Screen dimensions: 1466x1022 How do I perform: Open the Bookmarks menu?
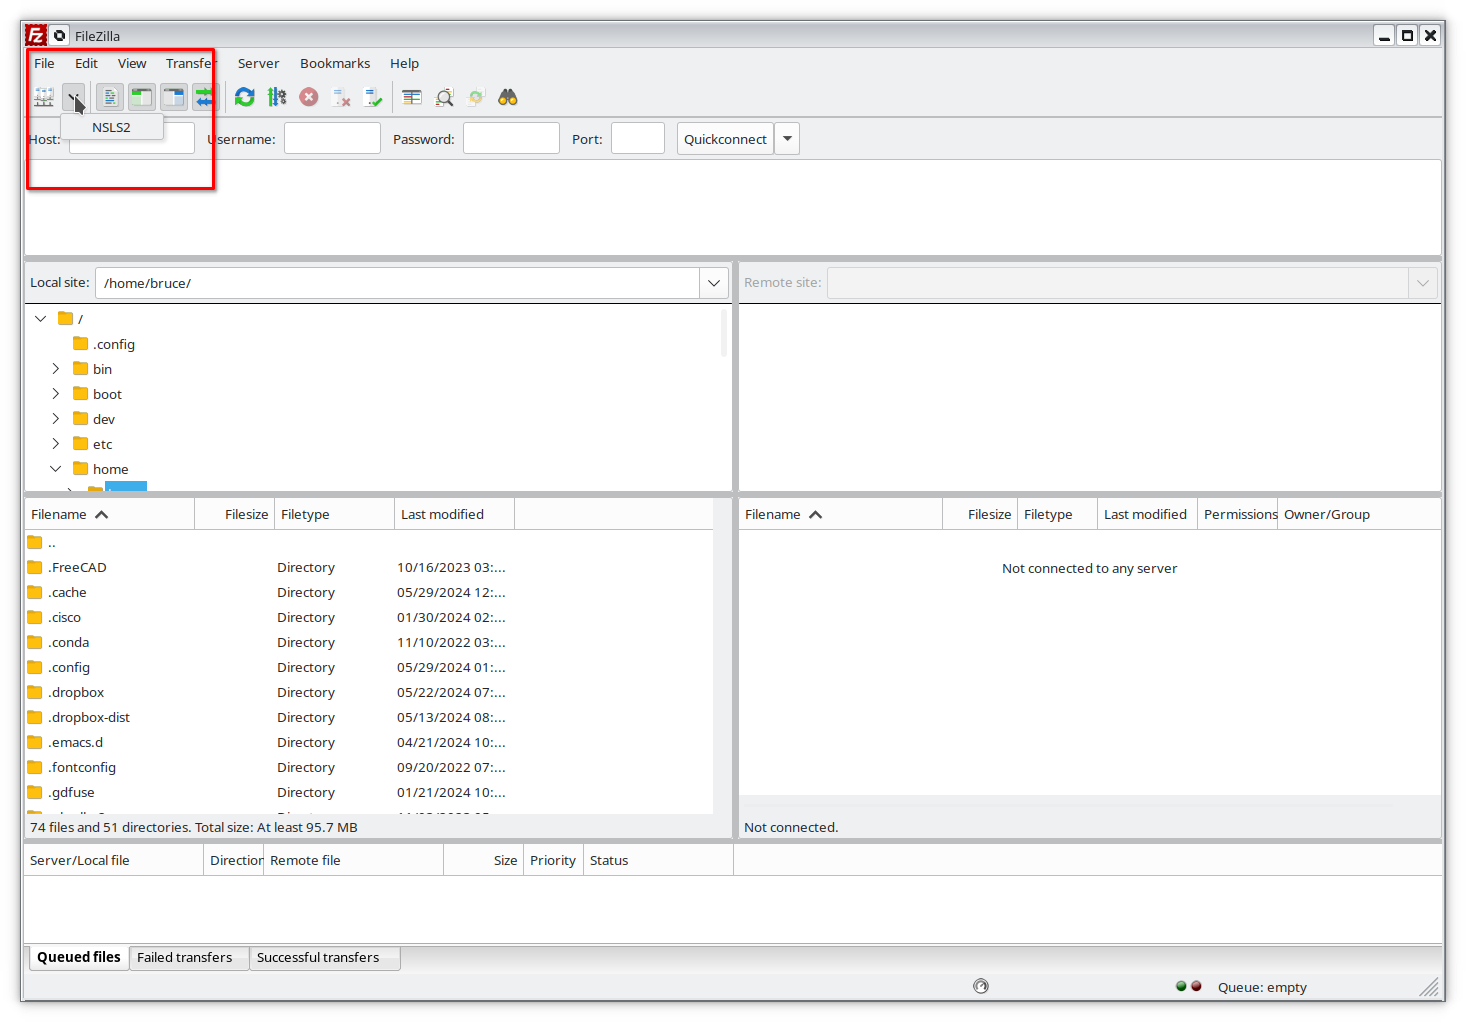point(335,63)
